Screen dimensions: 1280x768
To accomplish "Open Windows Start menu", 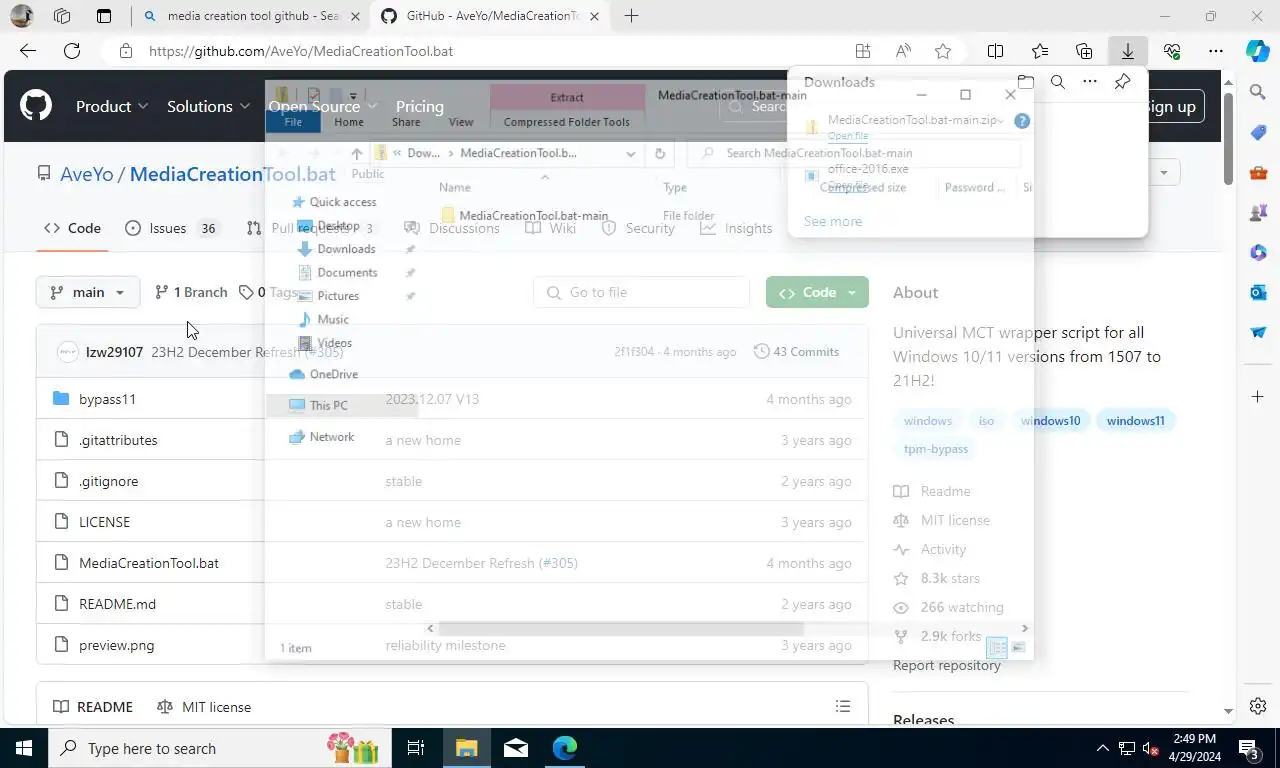I will tap(24, 748).
